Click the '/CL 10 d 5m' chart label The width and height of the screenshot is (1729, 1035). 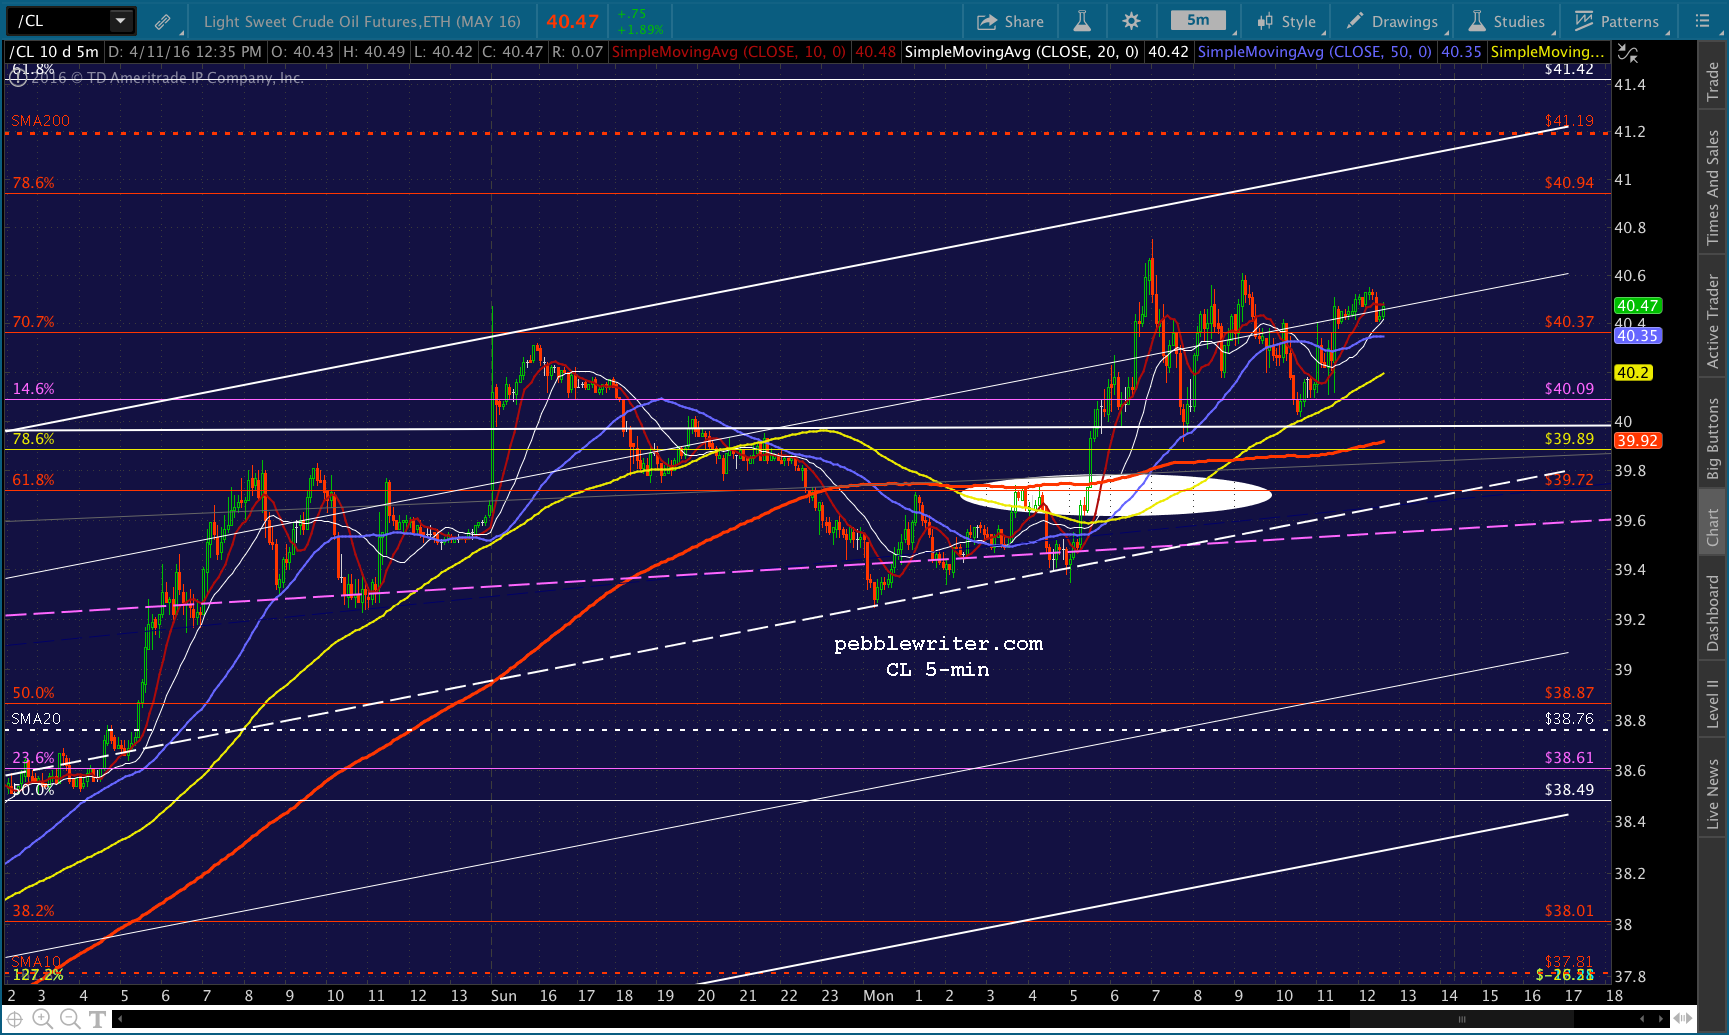pyautogui.click(x=54, y=52)
